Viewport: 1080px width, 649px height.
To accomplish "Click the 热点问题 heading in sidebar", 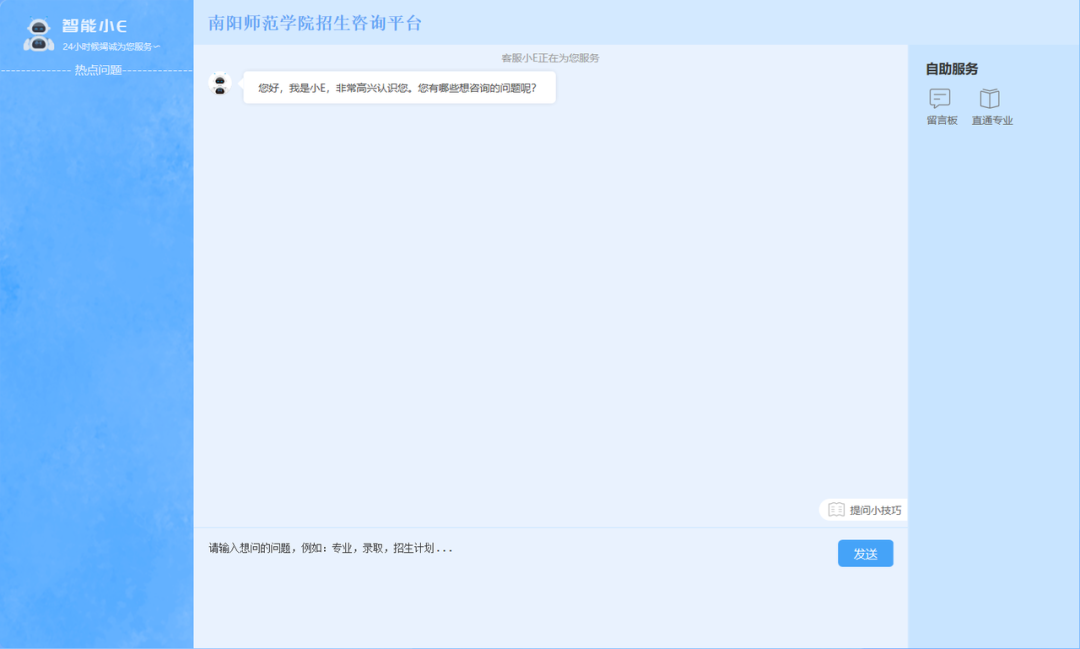I will click(98, 70).
